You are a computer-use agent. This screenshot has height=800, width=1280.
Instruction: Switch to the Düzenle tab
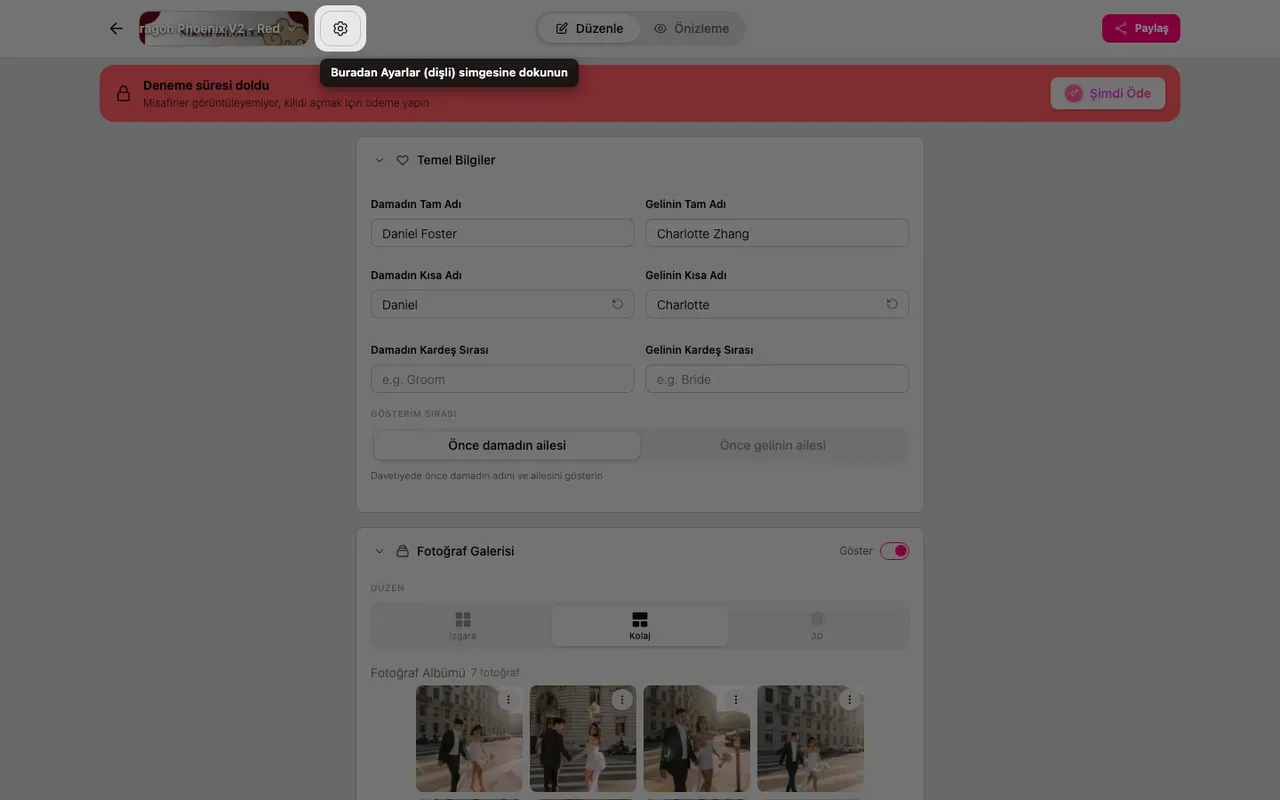tap(590, 28)
